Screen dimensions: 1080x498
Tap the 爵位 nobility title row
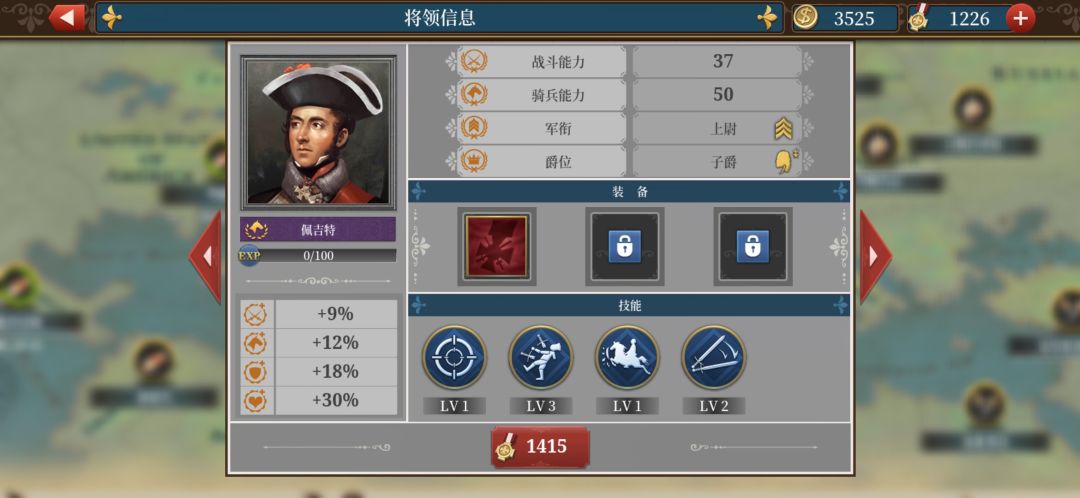coord(630,162)
